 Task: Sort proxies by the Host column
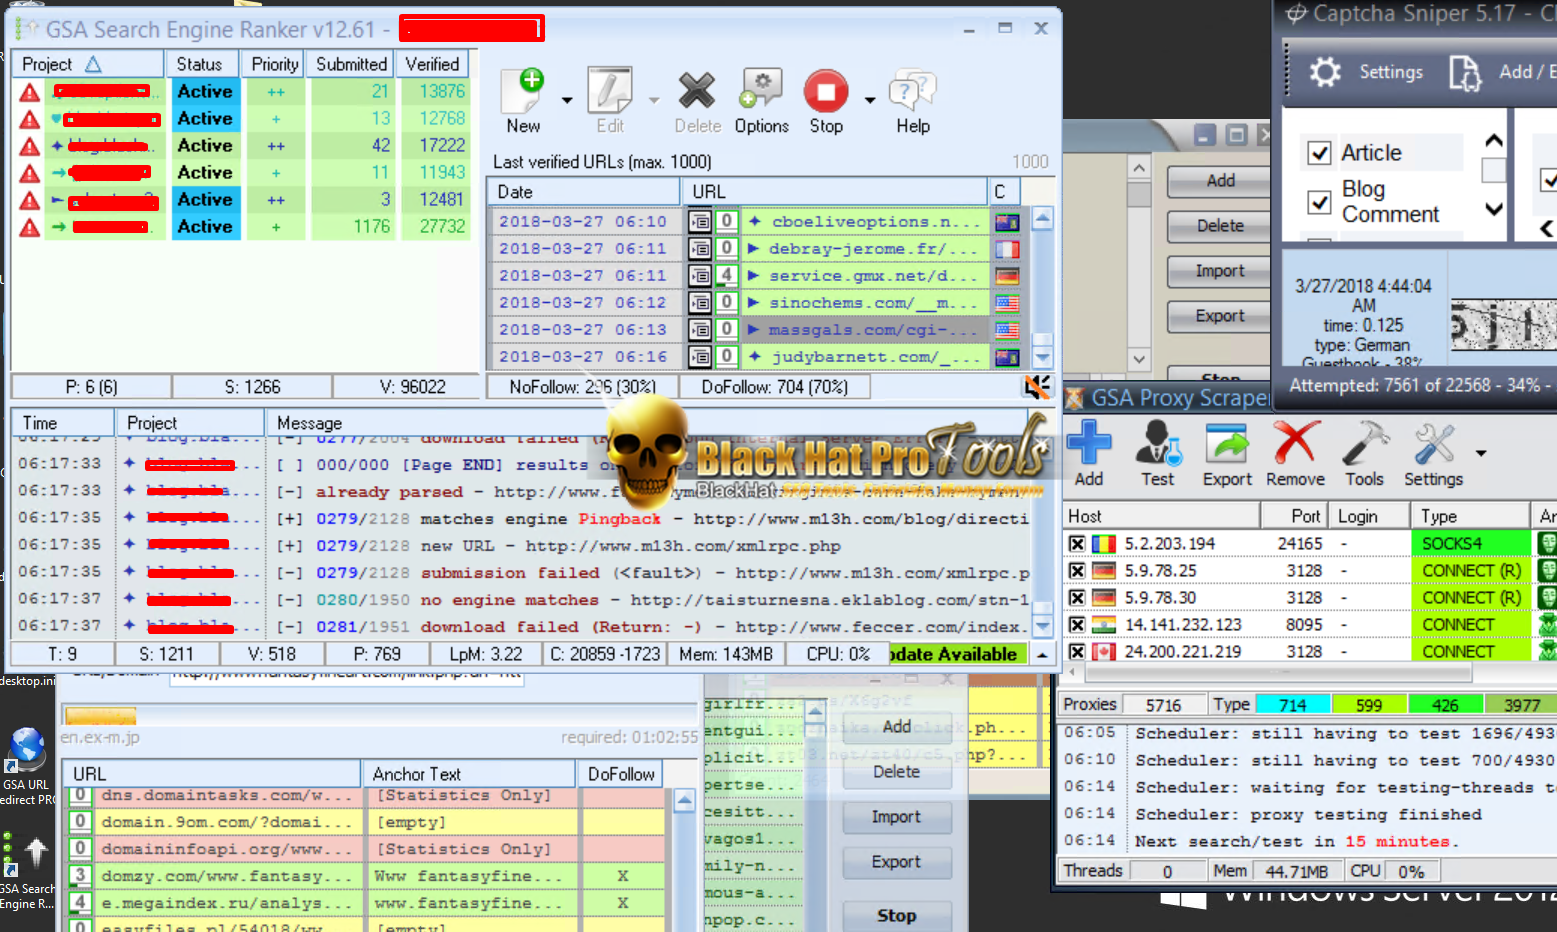click(1160, 516)
